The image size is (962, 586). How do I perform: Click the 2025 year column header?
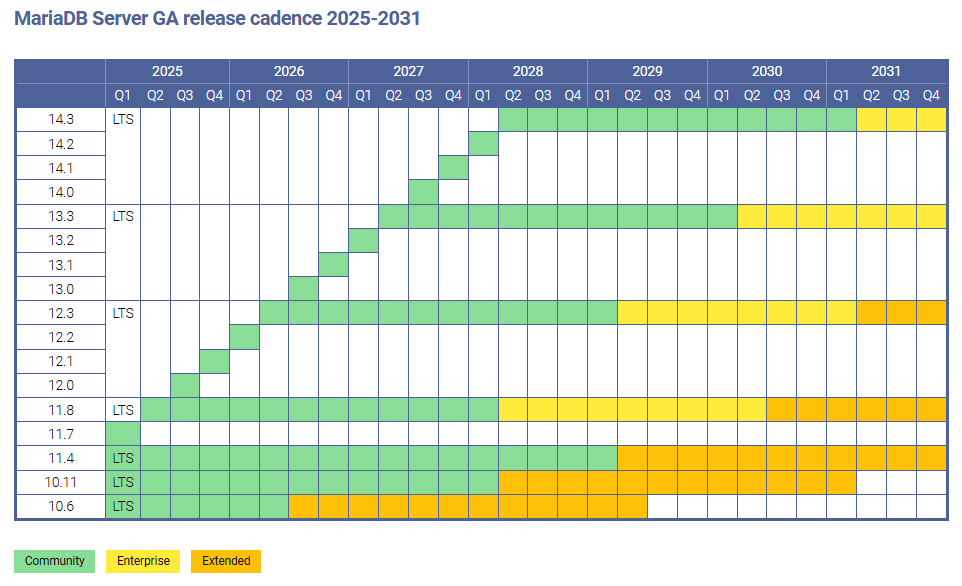tap(167, 71)
